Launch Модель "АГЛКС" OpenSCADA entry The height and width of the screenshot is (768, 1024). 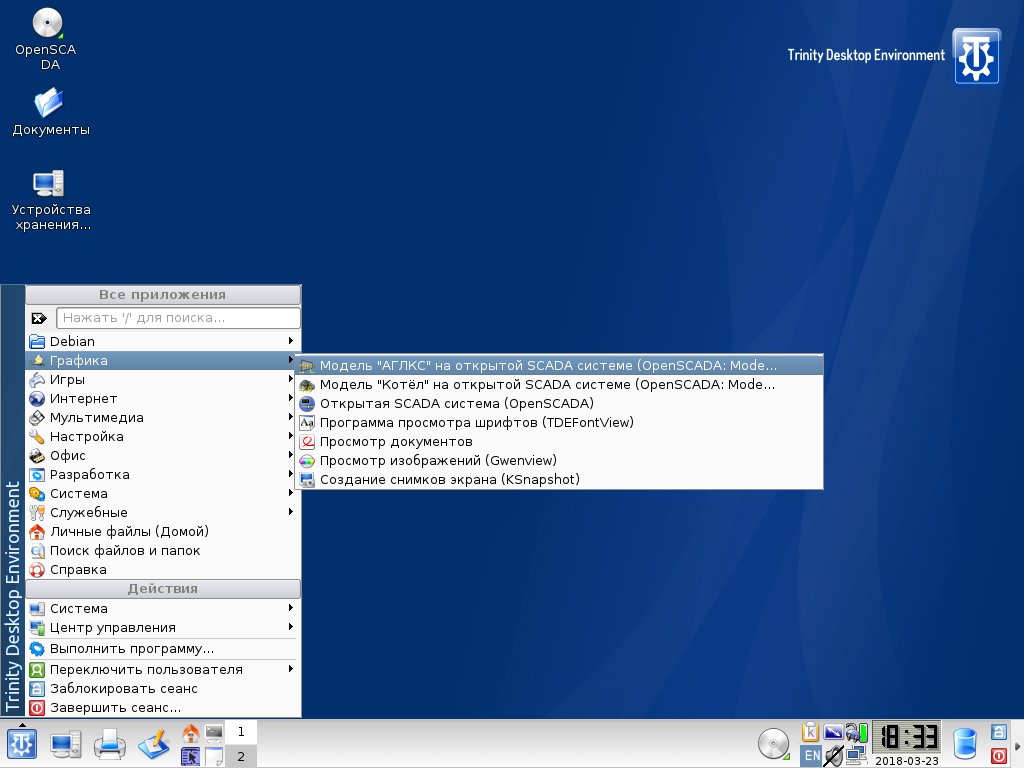coord(547,365)
